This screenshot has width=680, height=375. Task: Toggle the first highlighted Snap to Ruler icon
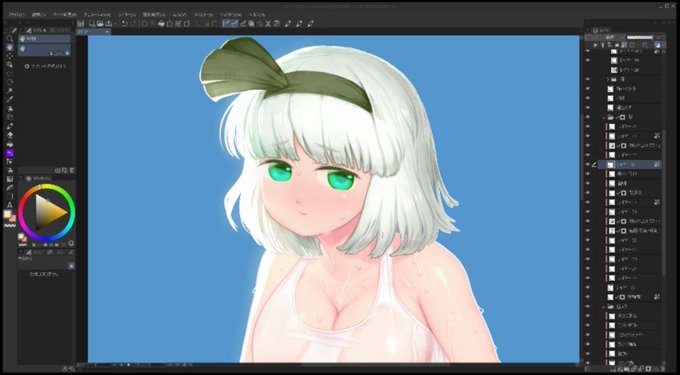tap(226, 23)
